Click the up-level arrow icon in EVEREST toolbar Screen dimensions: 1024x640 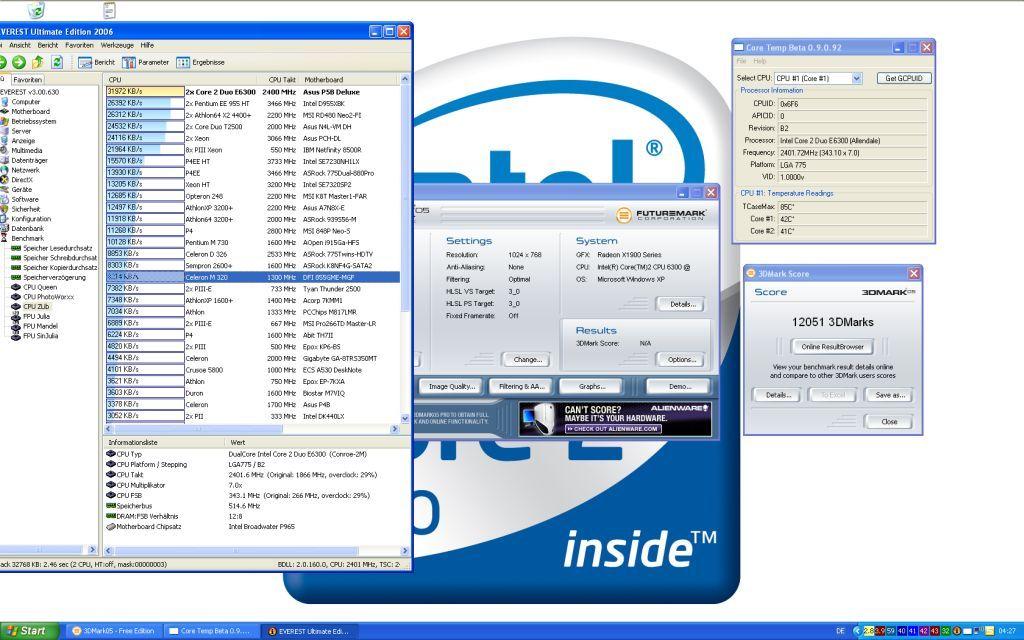click(x=38, y=62)
